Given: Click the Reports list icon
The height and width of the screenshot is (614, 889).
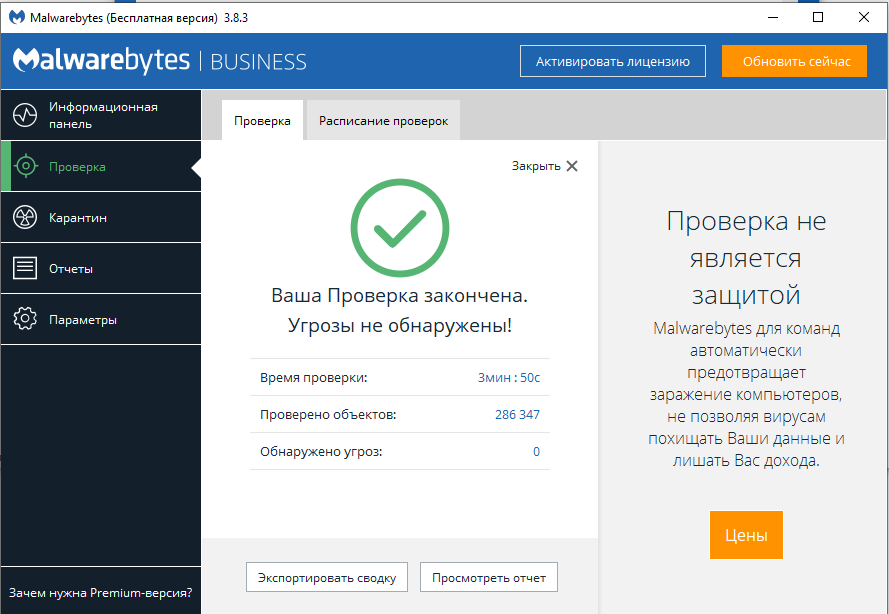Looking at the screenshot, I should [x=25, y=269].
